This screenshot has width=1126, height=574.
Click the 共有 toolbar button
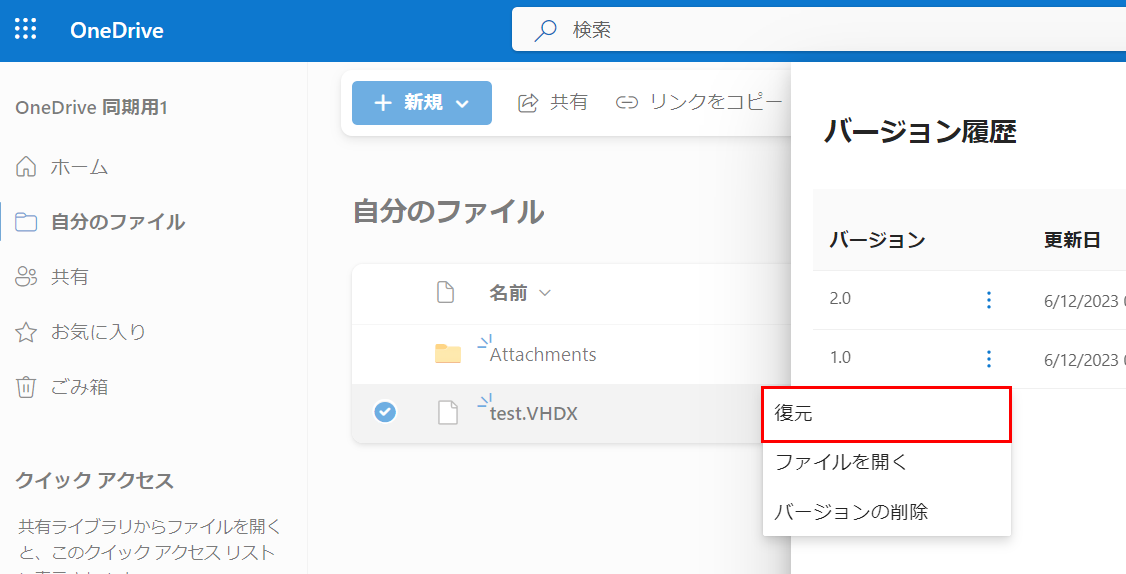click(552, 103)
